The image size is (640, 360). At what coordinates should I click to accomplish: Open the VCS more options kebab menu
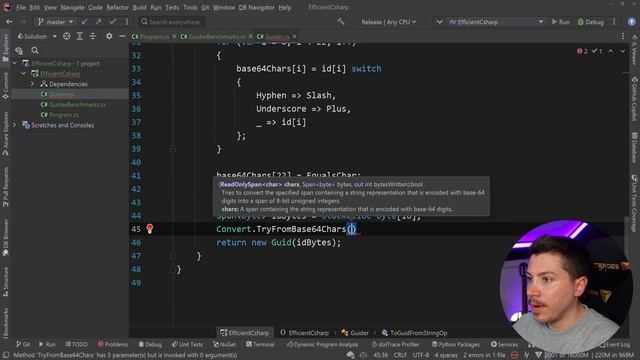coord(127,22)
